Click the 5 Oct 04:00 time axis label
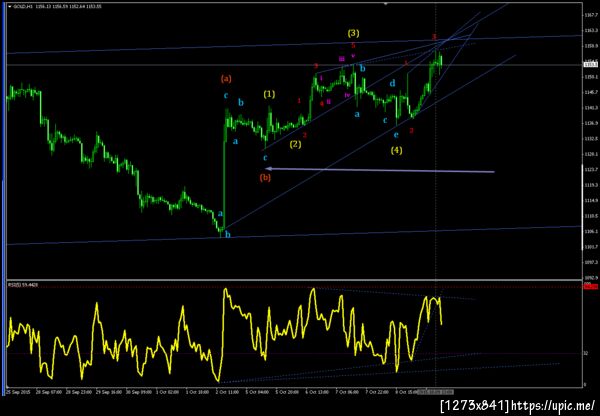Screen dimensions: 600x416 tap(259, 392)
